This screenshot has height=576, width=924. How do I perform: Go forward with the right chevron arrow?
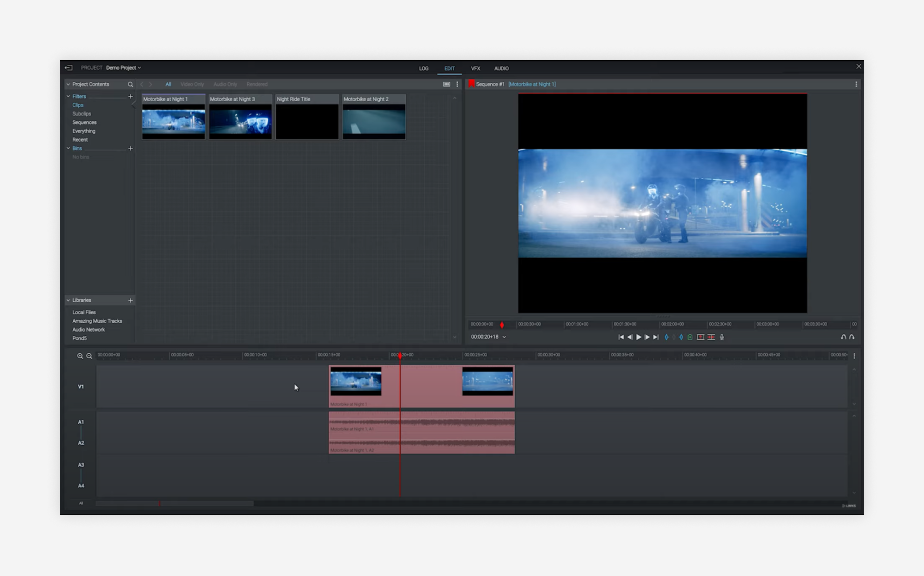coord(150,84)
